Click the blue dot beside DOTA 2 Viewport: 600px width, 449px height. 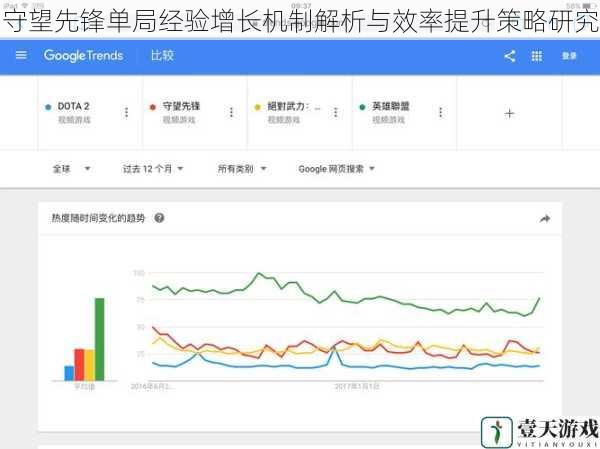click(x=48, y=107)
